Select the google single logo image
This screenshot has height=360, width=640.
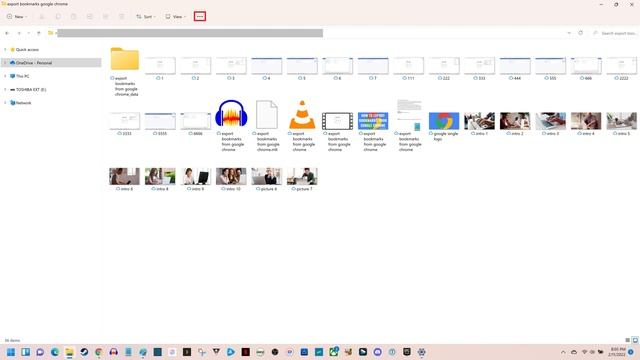coord(444,121)
